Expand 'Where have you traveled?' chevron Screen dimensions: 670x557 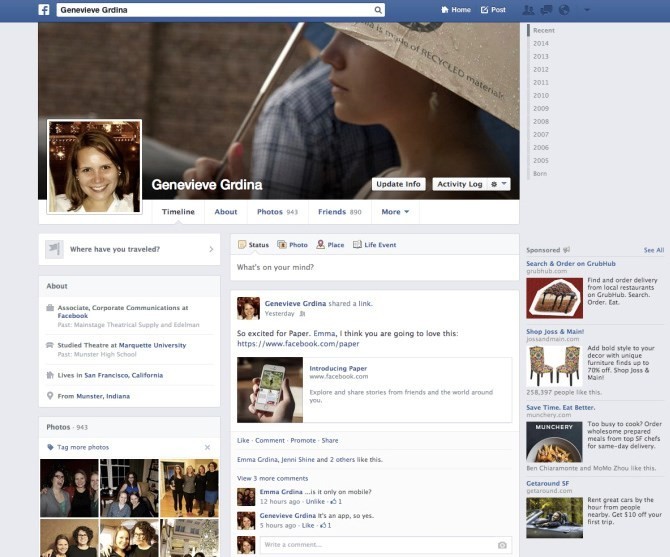211,249
